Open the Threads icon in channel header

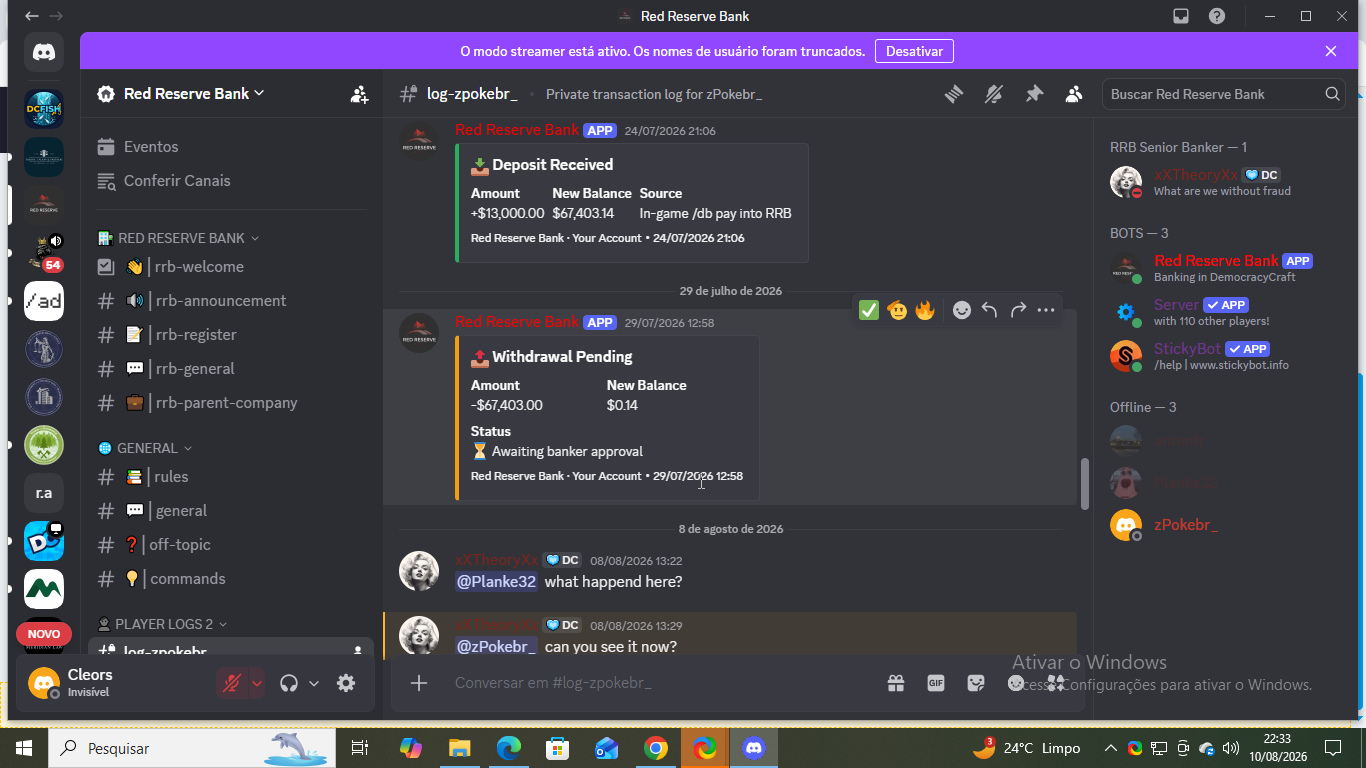click(x=954, y=94)
